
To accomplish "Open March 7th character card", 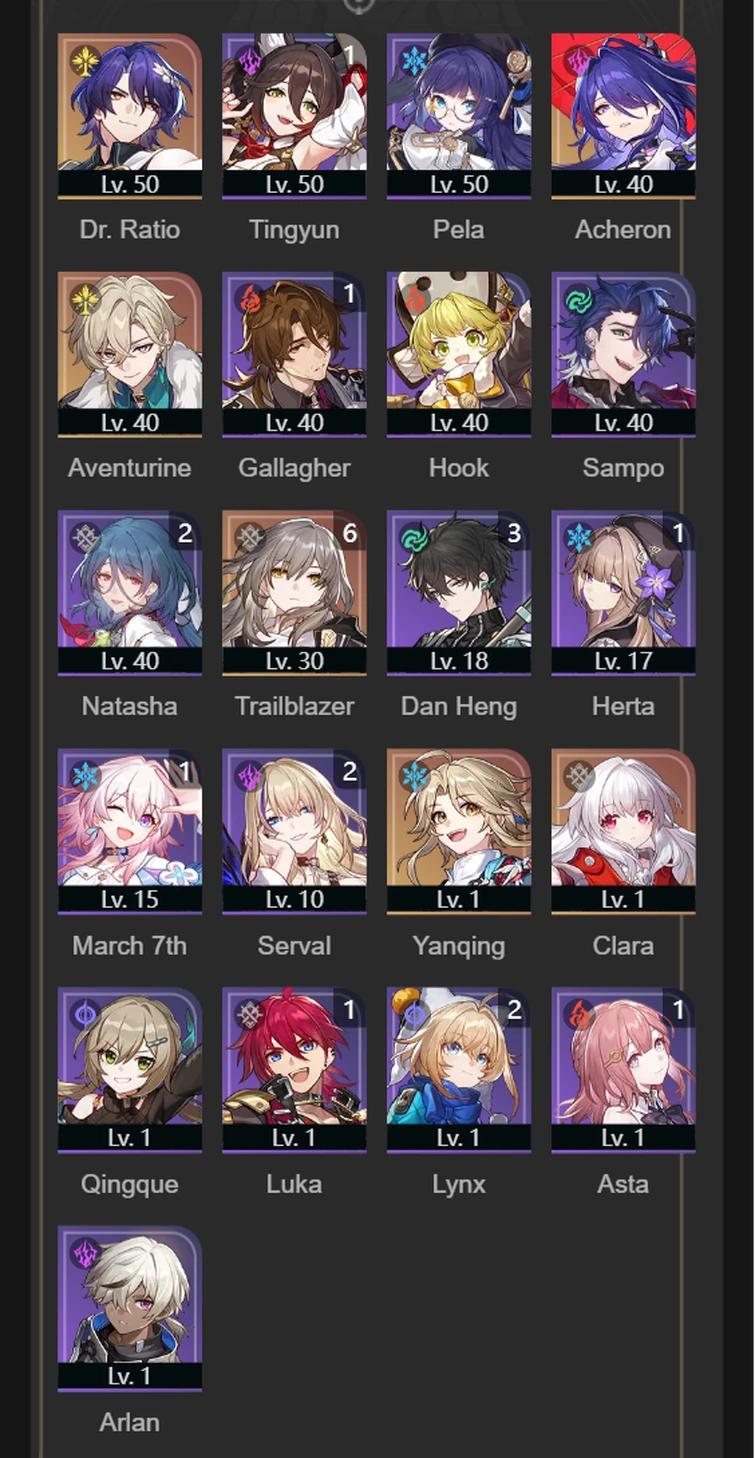I will [130, 831].
